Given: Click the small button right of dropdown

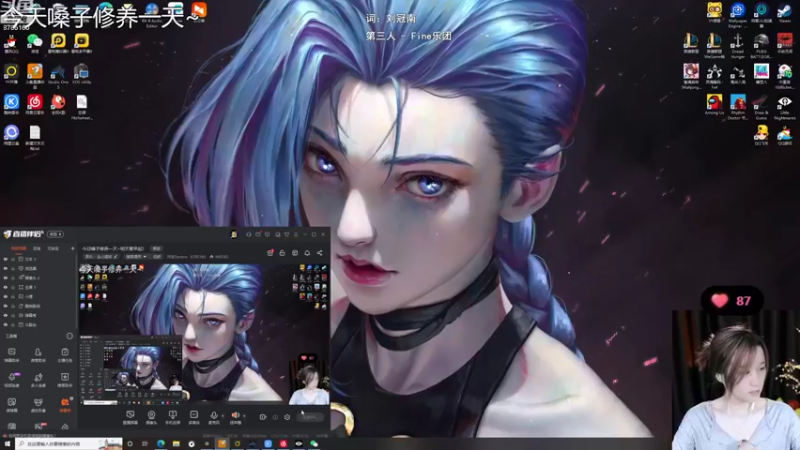Looking at the screenshot, I should click(x=157, y=257).
